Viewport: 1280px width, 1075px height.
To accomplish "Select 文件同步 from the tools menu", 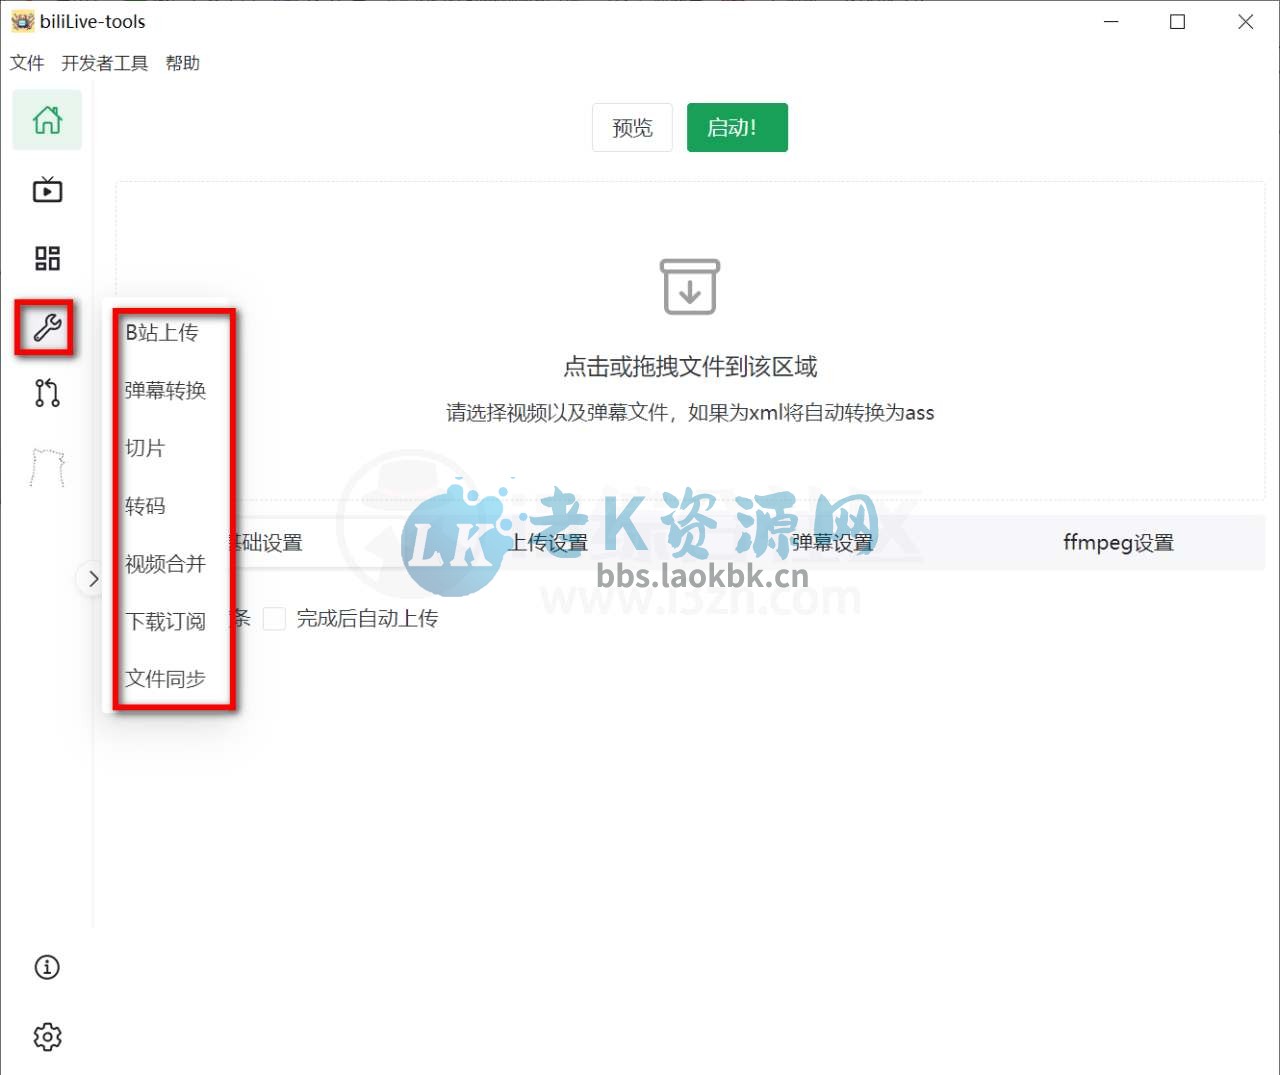I will (x=165, y=679).
